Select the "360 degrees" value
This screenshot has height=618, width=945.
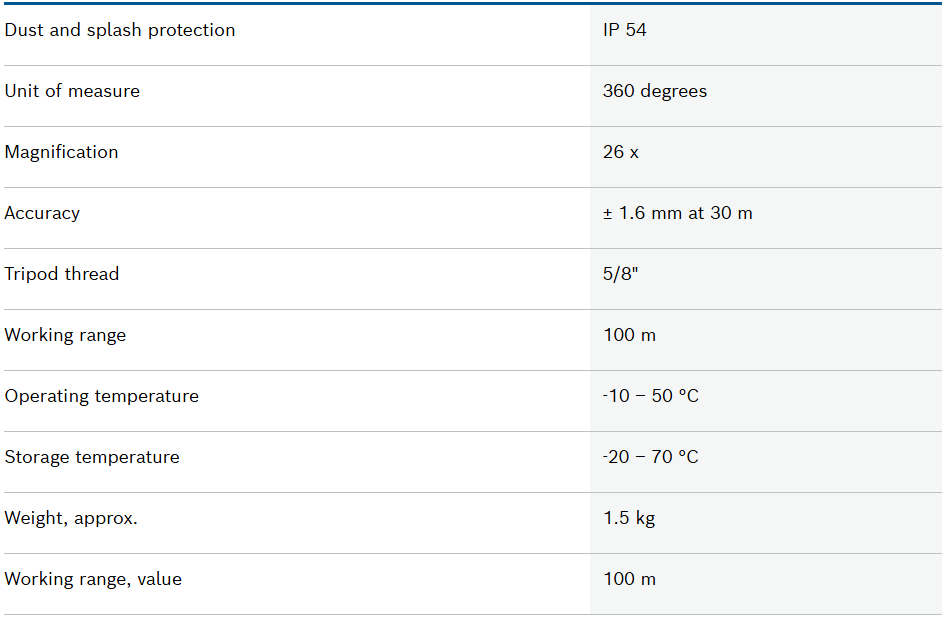[655, 91]
